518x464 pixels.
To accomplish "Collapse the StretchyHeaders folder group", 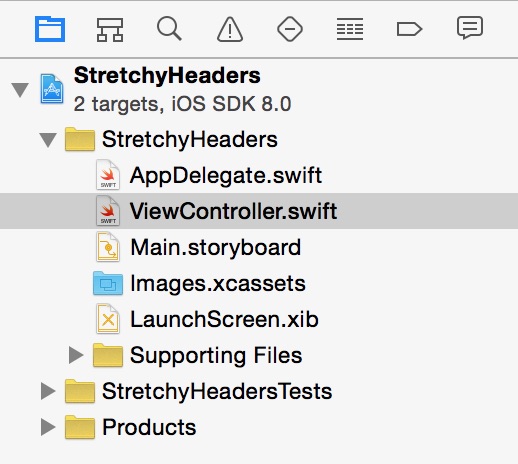I will [48, 140].
